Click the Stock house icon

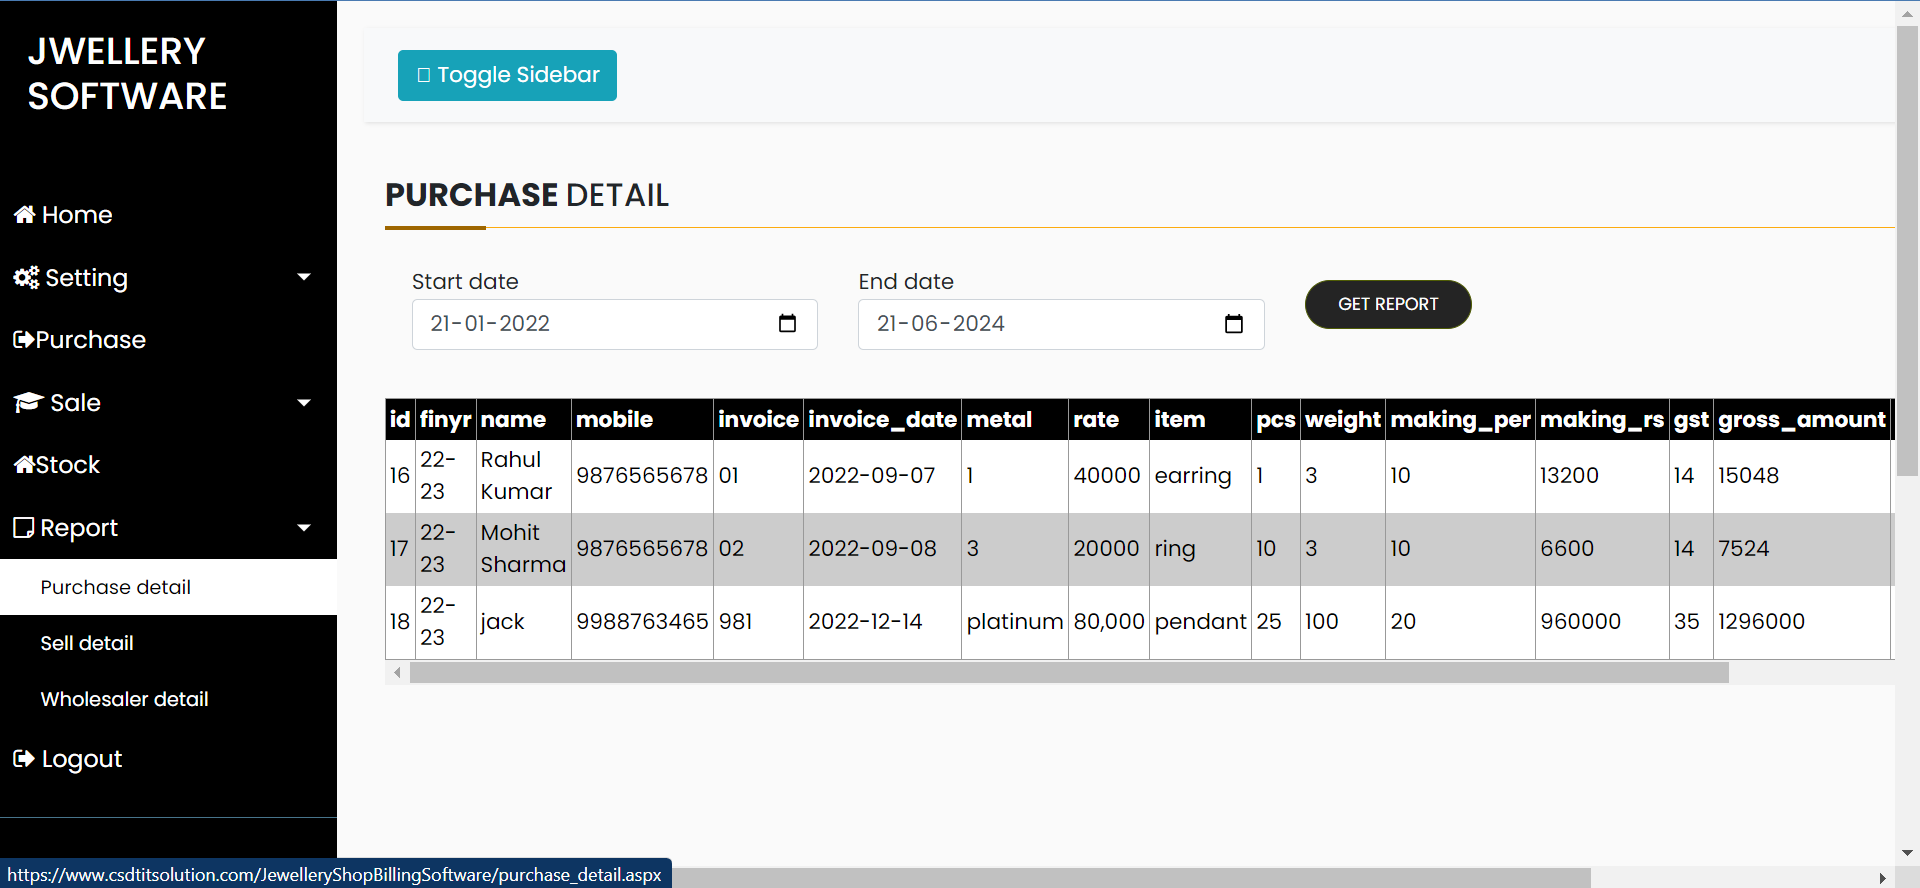tap(25, 465)
